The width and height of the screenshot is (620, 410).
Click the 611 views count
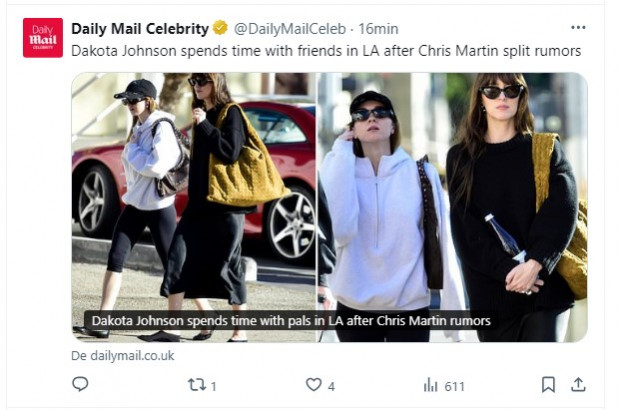(x=454, y=386)
